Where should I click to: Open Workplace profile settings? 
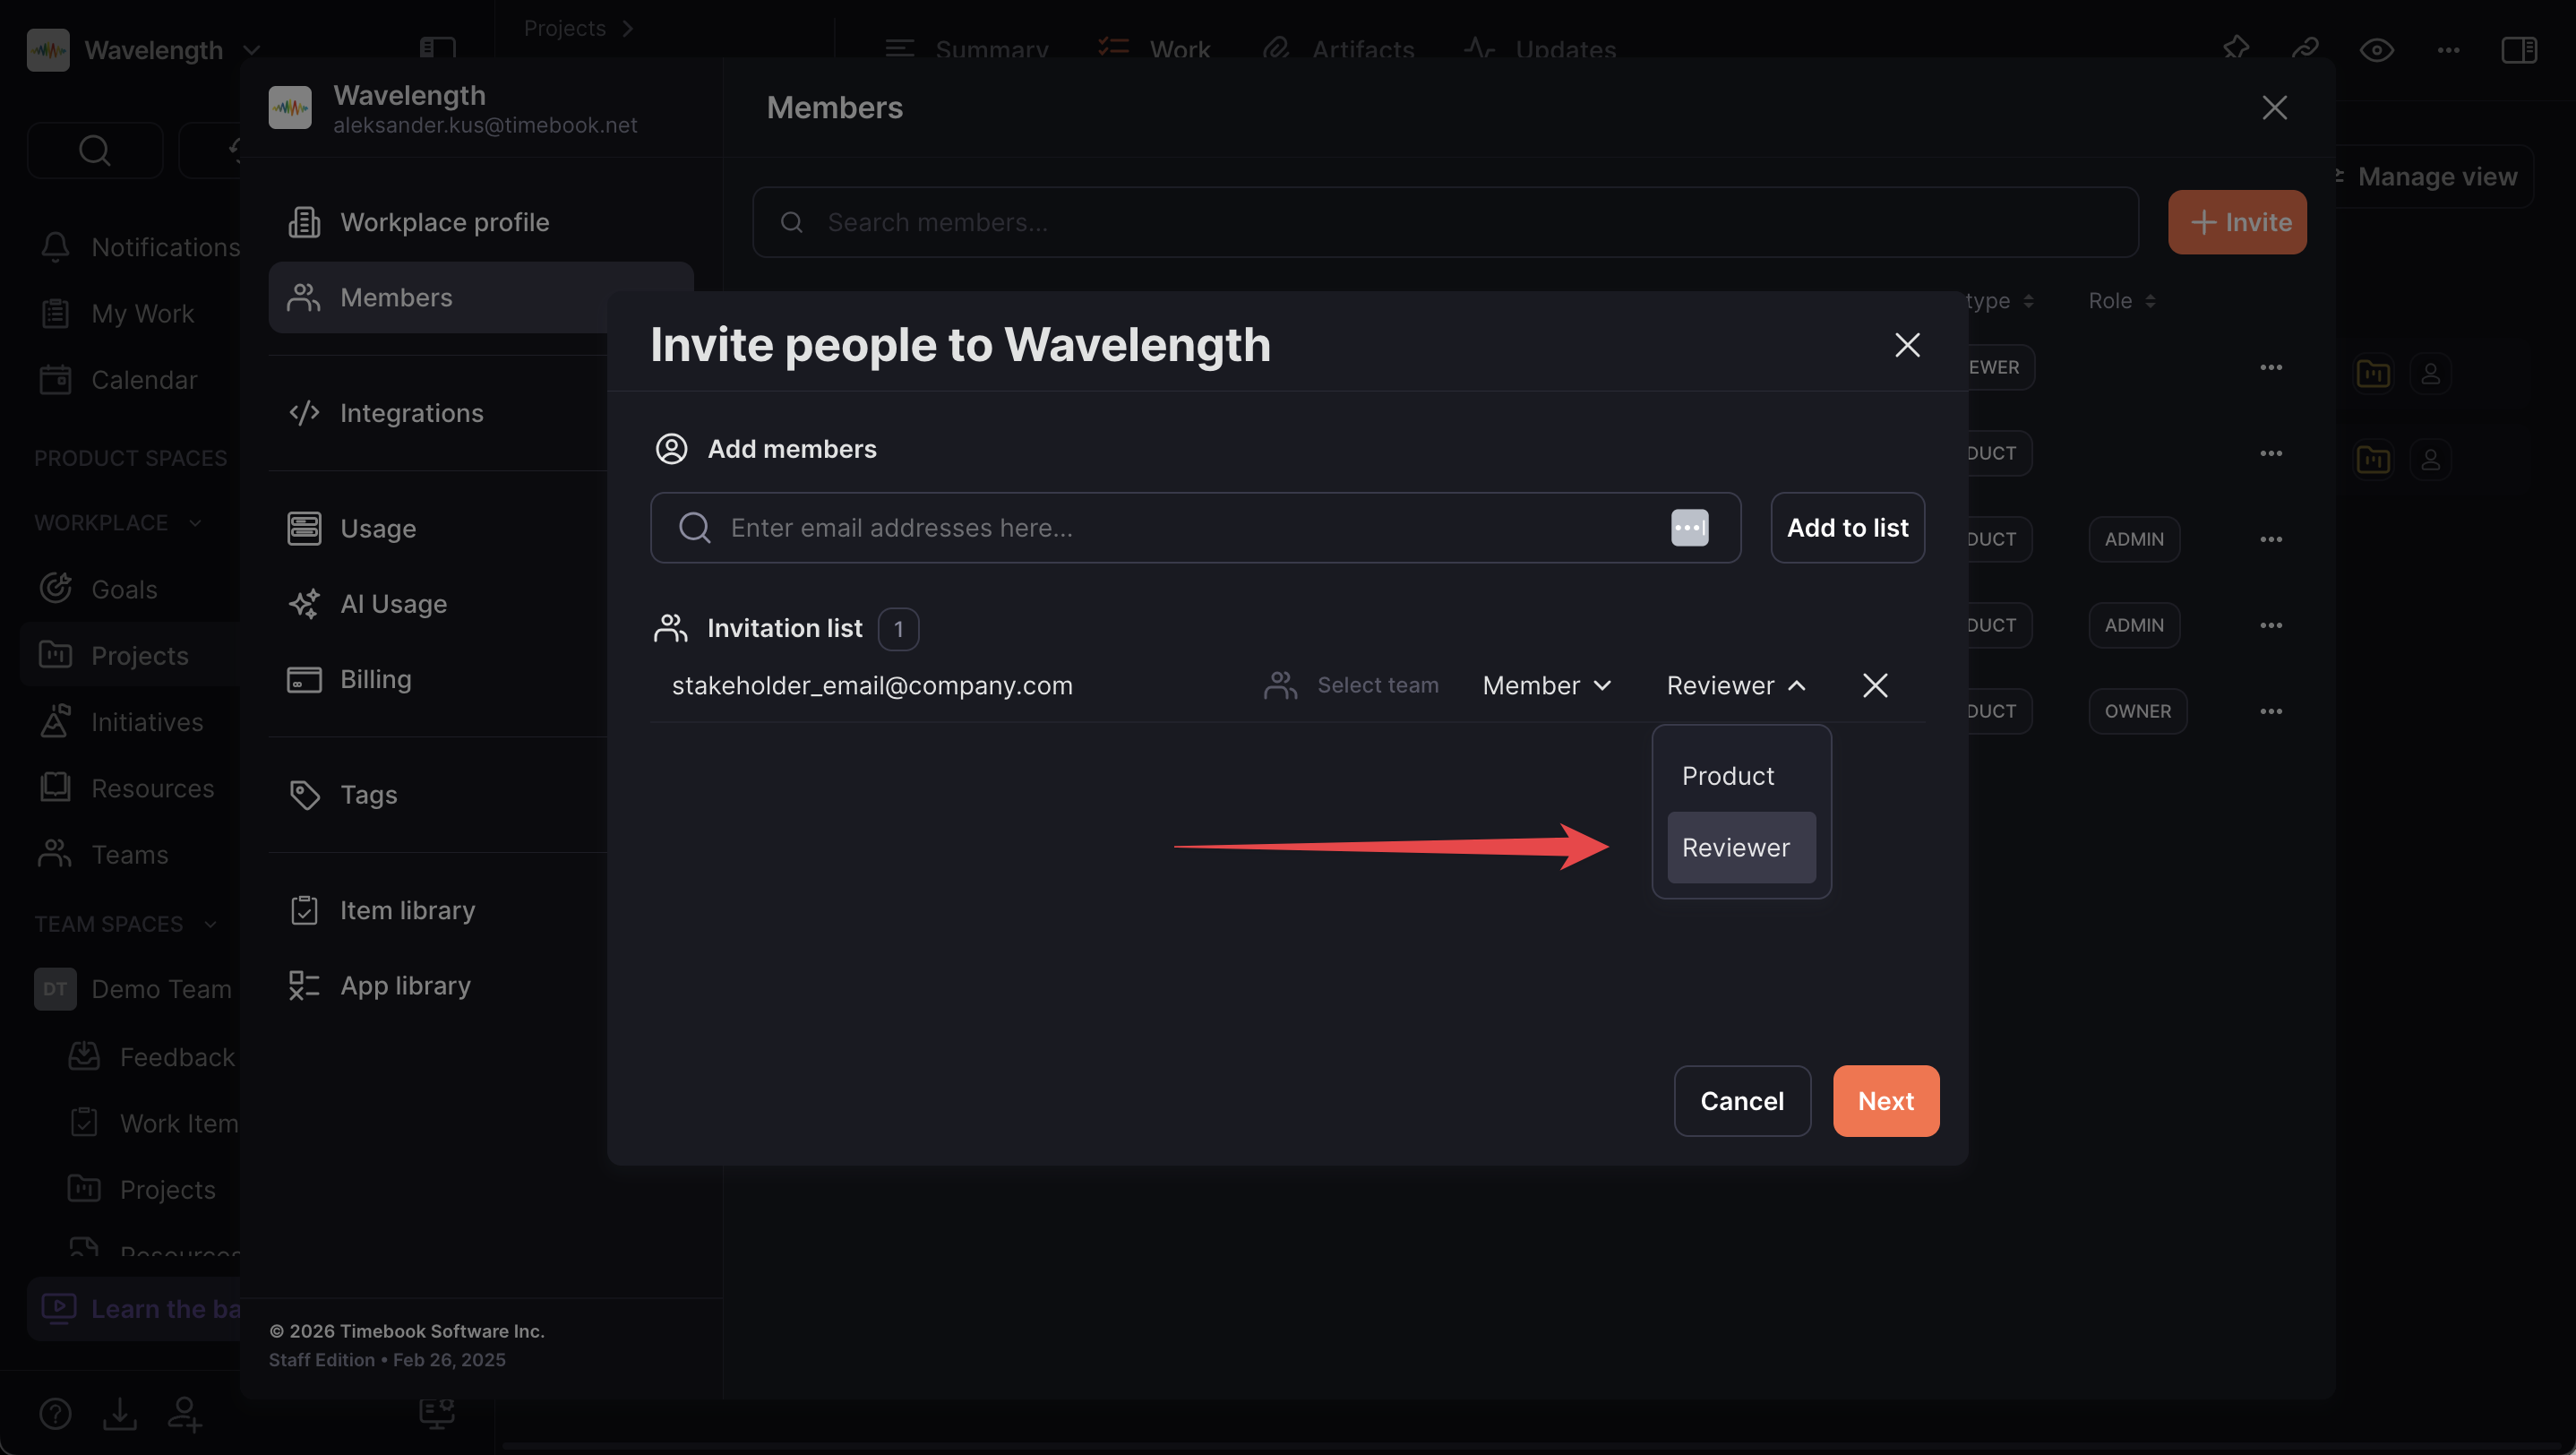coord(444,222)
